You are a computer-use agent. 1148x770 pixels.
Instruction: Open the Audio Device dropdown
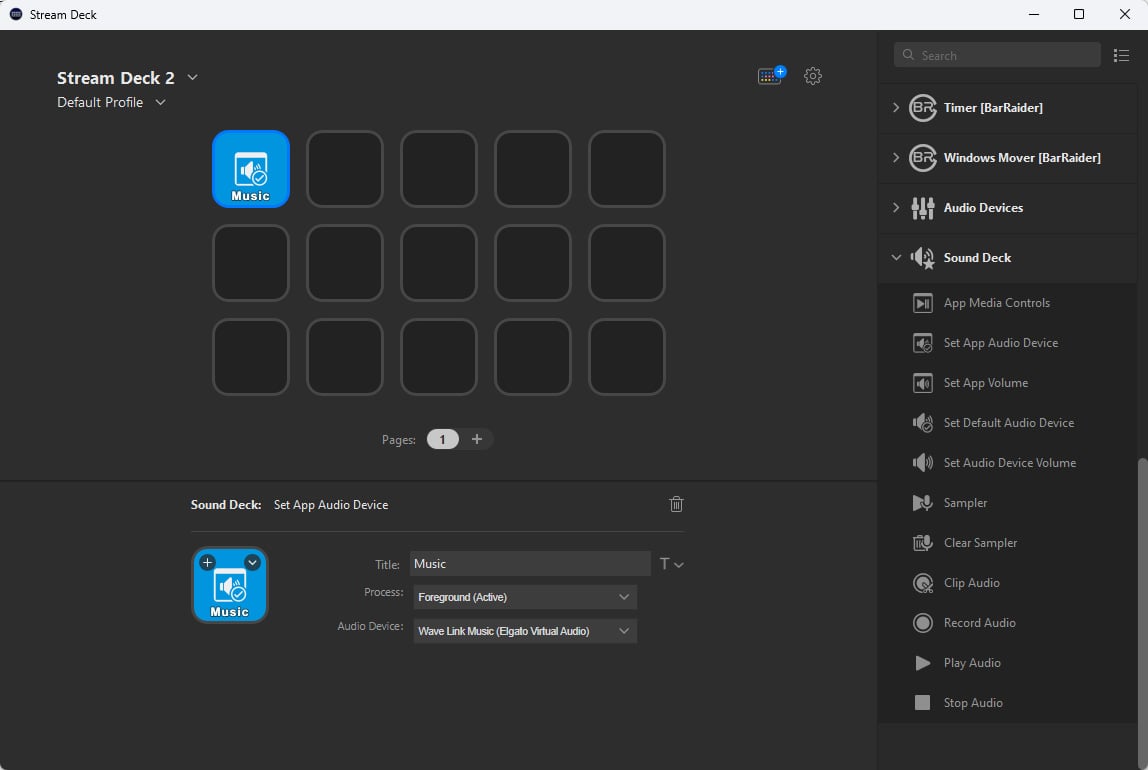(525, 631)
